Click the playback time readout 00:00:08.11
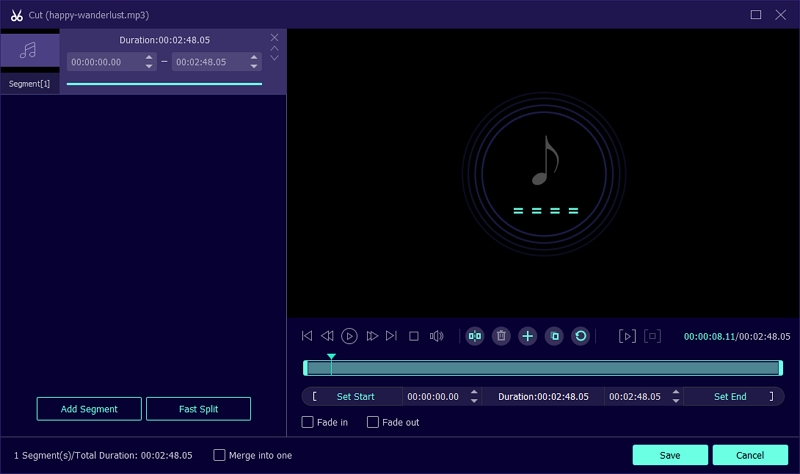800x474 pixels. (x=709, y=336)
